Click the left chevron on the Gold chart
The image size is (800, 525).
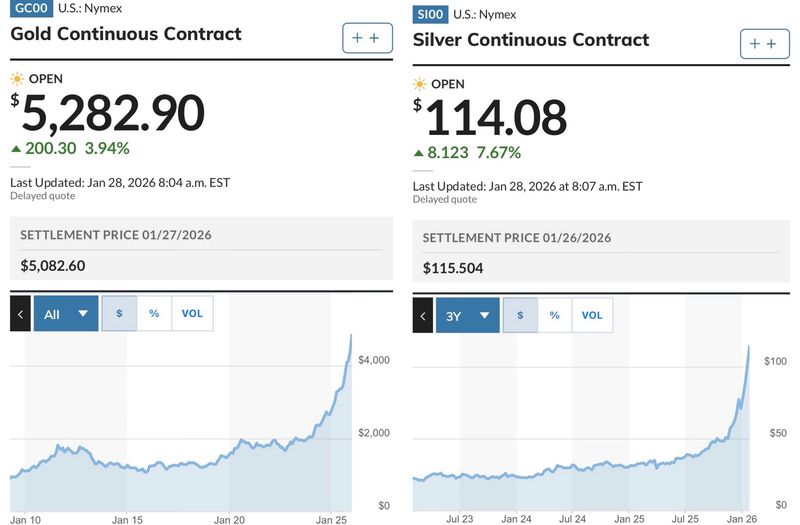20,314
